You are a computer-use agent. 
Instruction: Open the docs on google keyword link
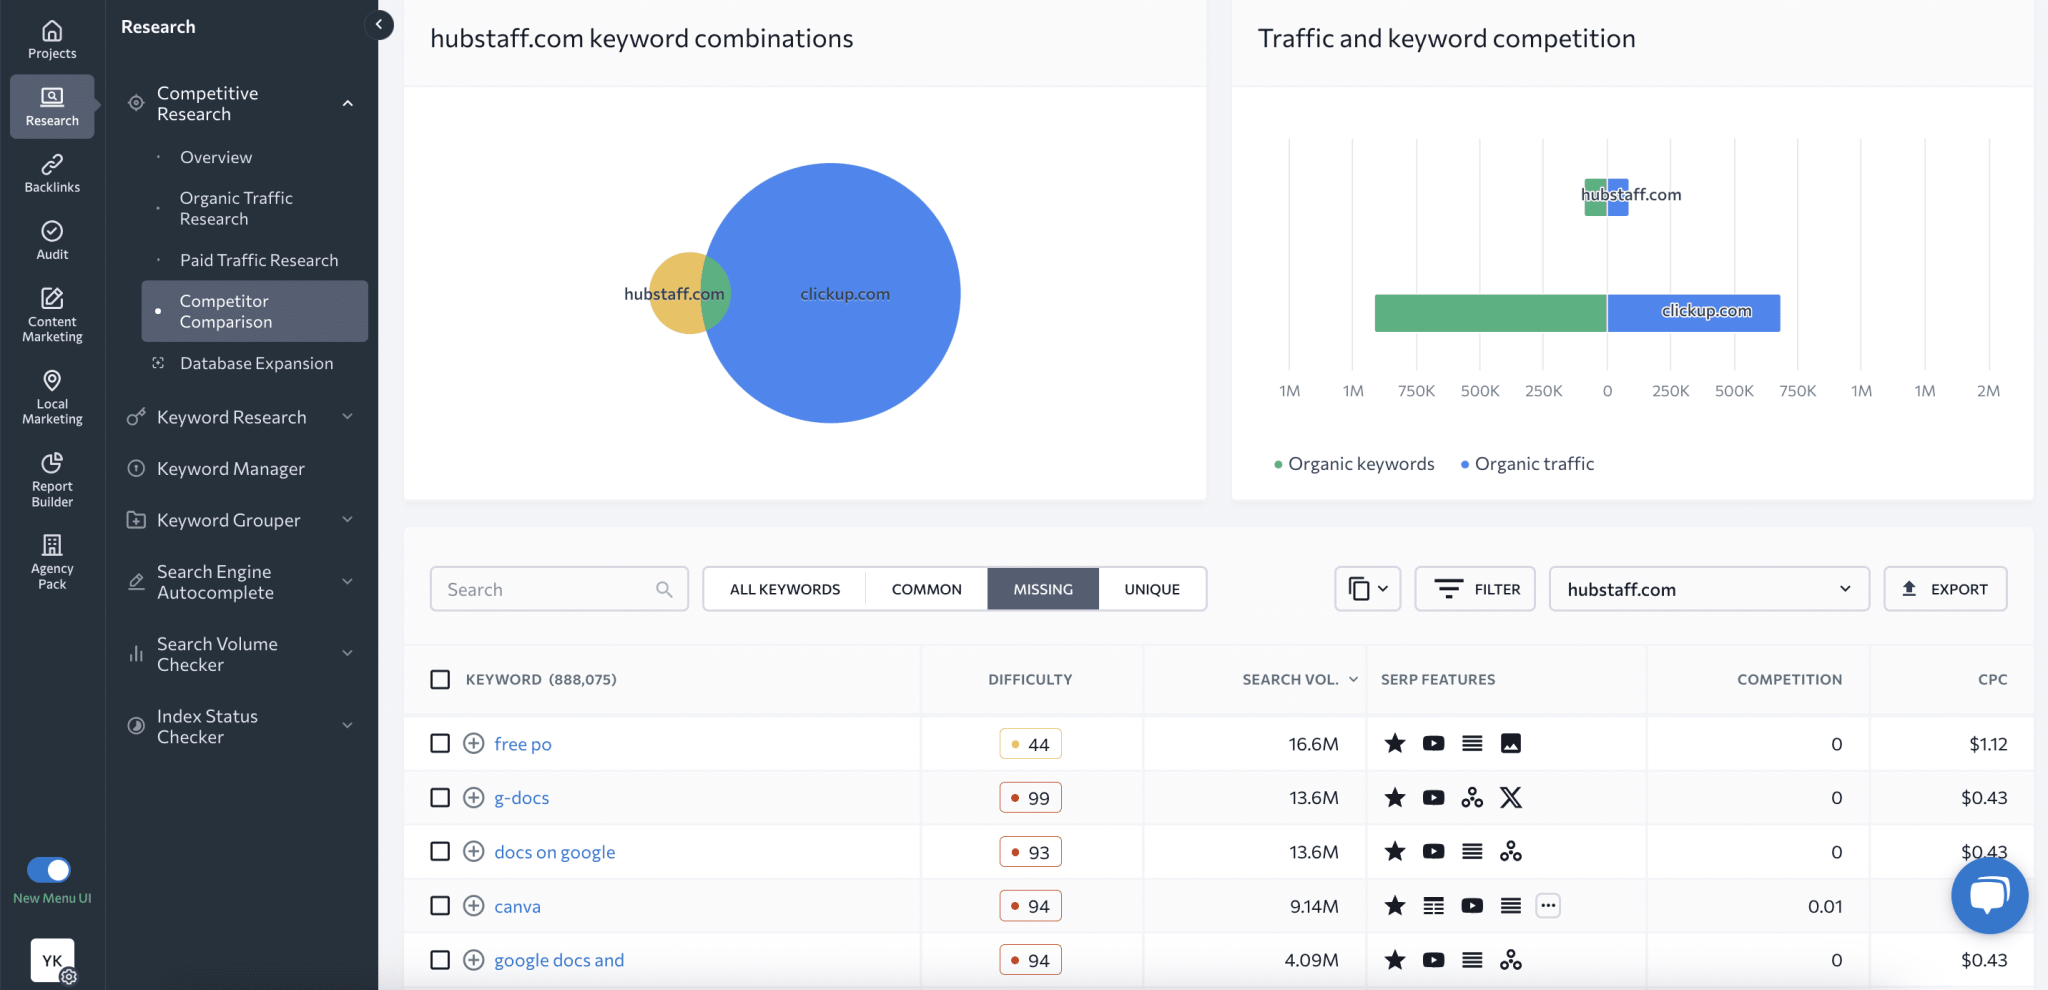tap(554, 851)
